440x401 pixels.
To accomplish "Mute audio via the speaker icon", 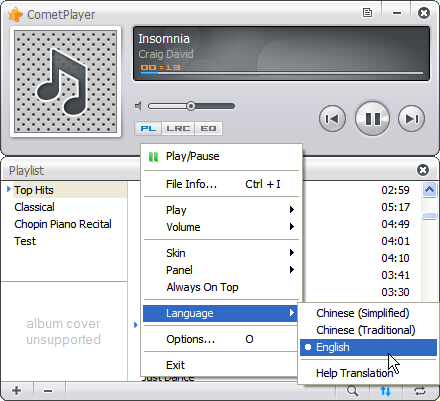I will (138, 106).
